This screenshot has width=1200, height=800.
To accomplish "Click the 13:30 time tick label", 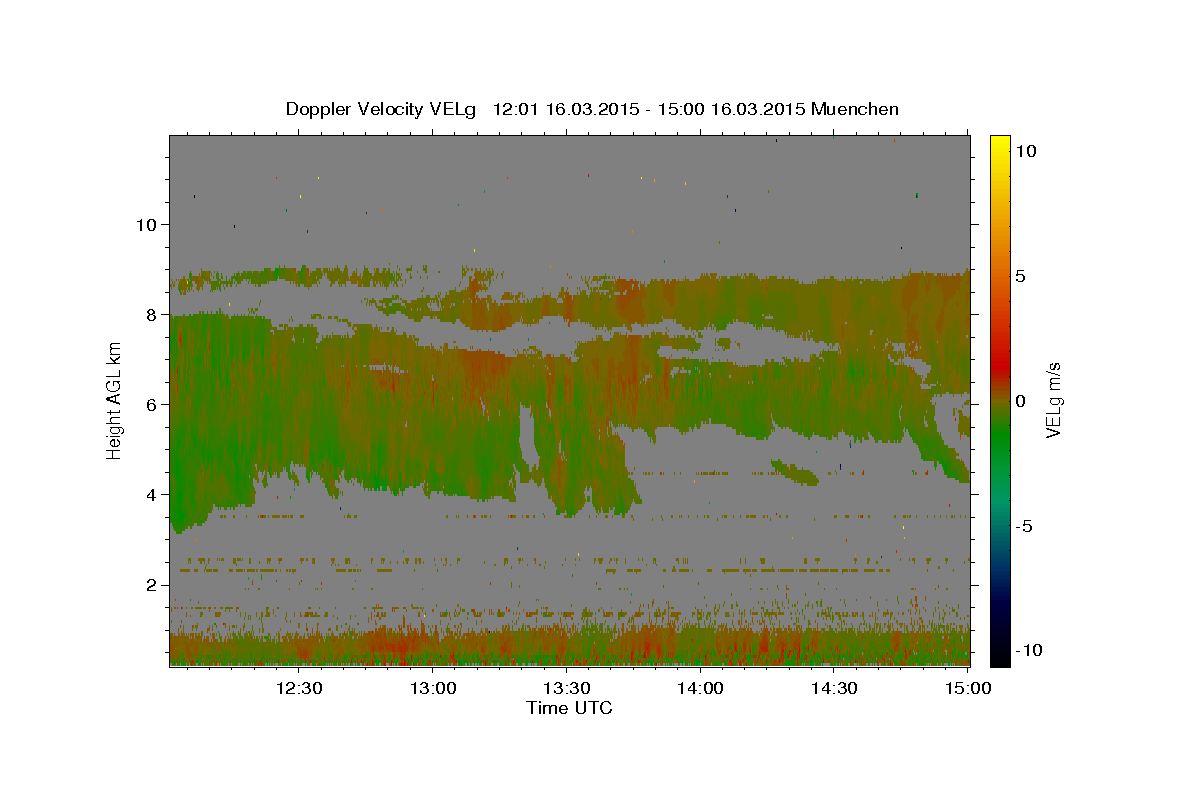I will tap(566, 688).
